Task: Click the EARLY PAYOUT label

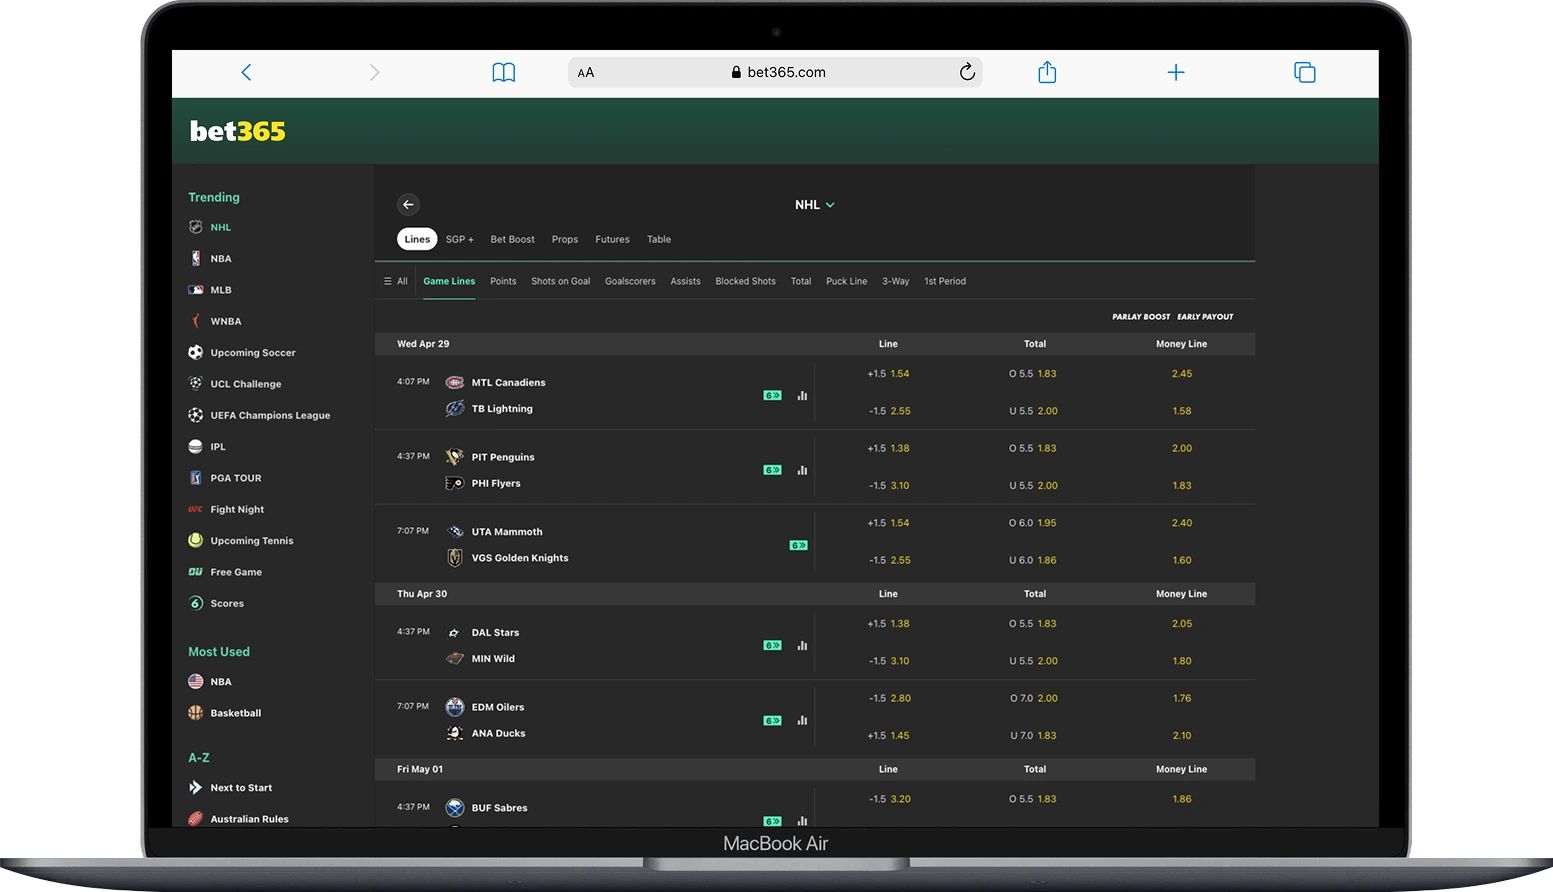Action: [x=1205, y=317]
